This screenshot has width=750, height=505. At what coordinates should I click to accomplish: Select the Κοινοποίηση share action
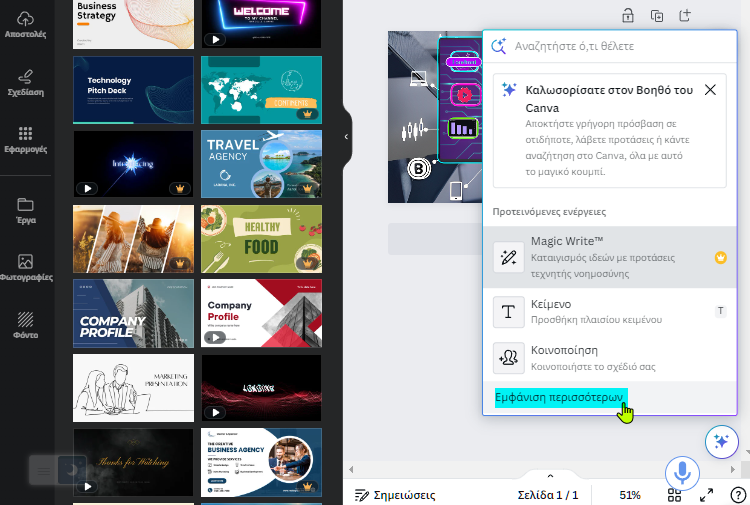pos(609,358)
